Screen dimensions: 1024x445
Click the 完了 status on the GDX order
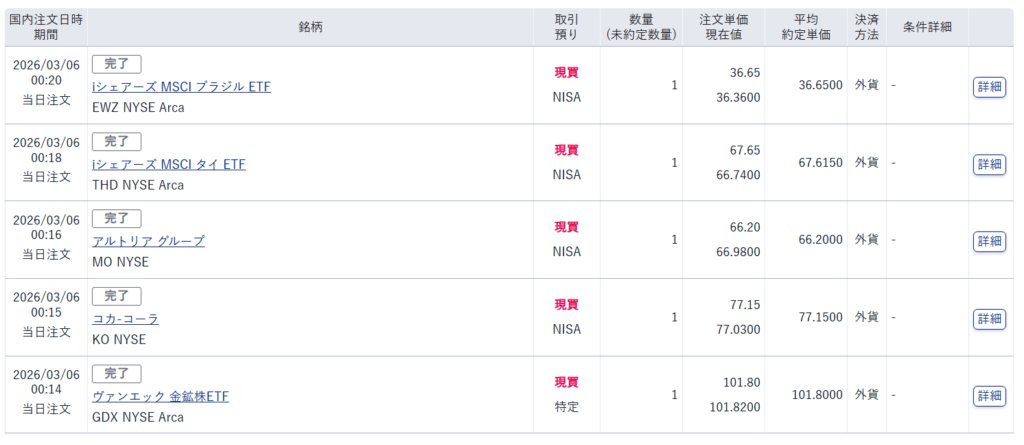(116, 373)
